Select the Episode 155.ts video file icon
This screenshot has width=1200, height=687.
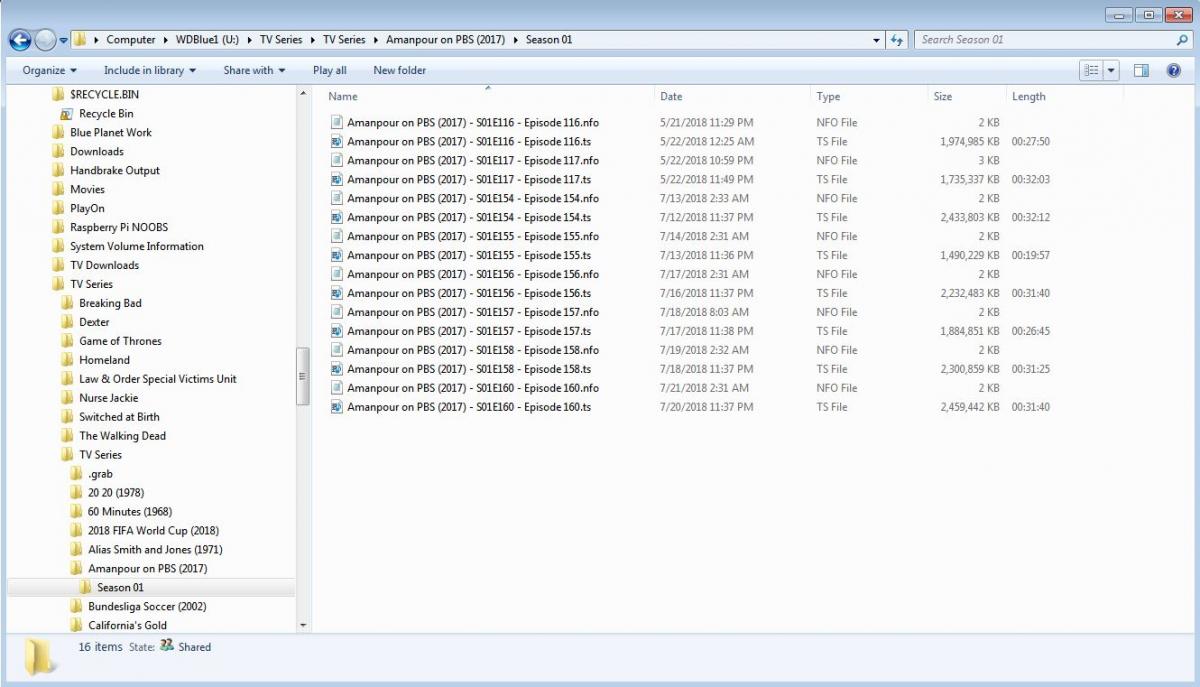337,255
